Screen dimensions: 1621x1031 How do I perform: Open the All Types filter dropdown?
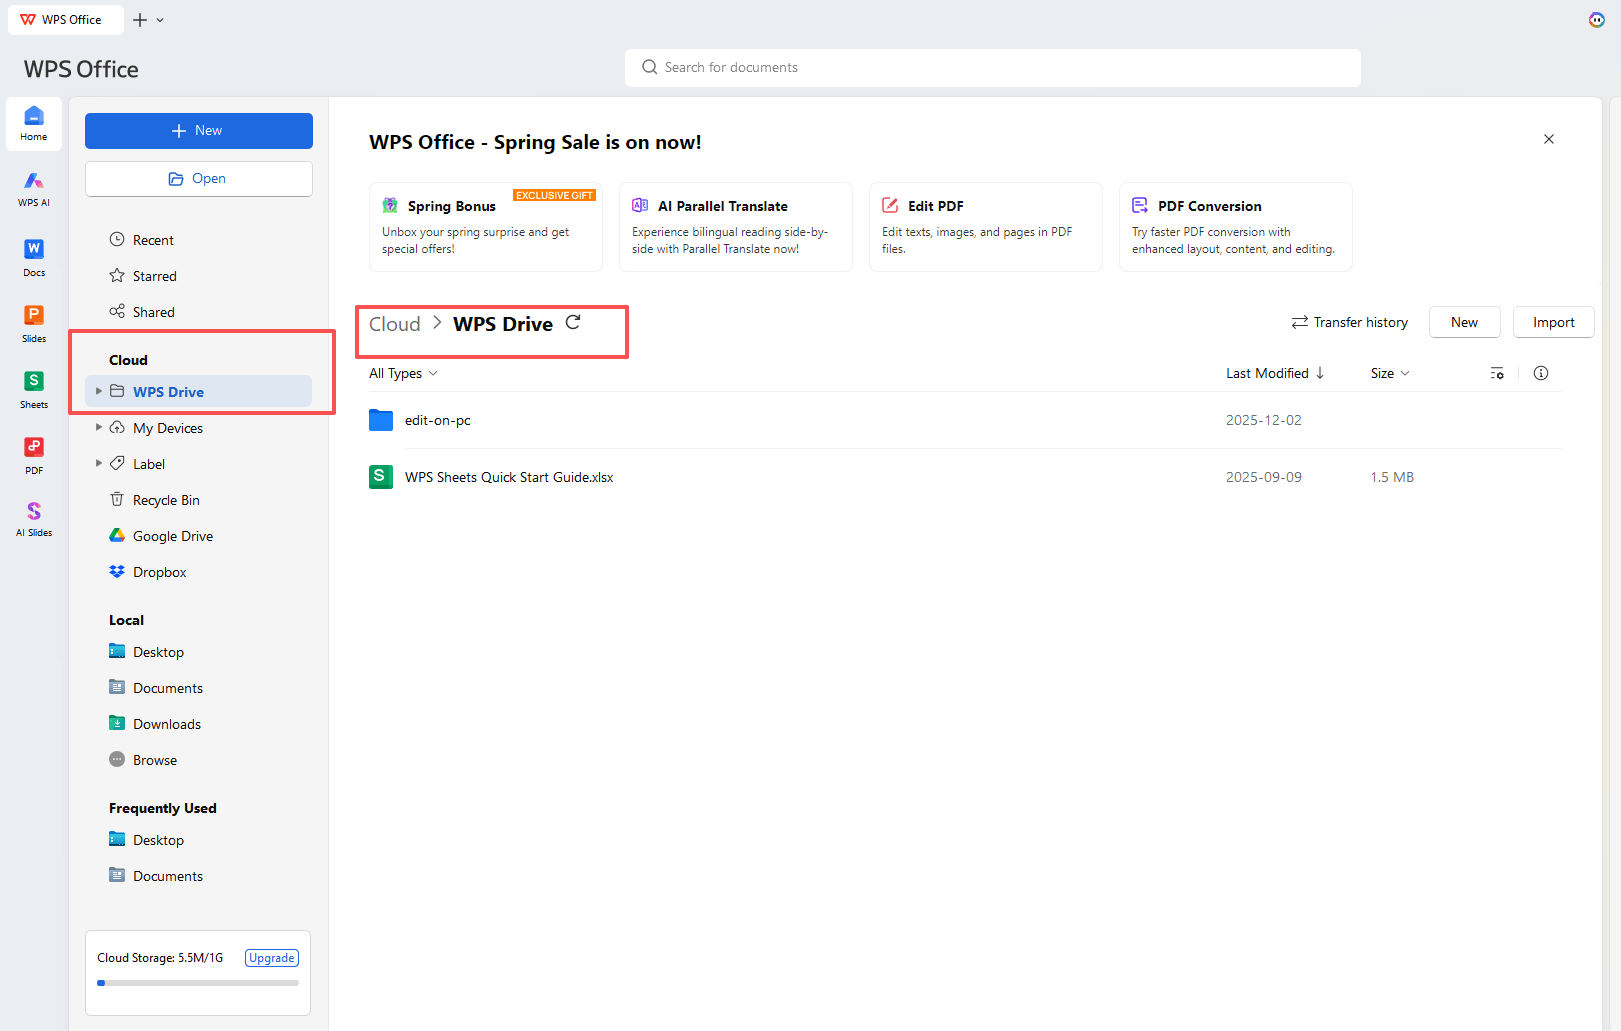click(403, 373)
